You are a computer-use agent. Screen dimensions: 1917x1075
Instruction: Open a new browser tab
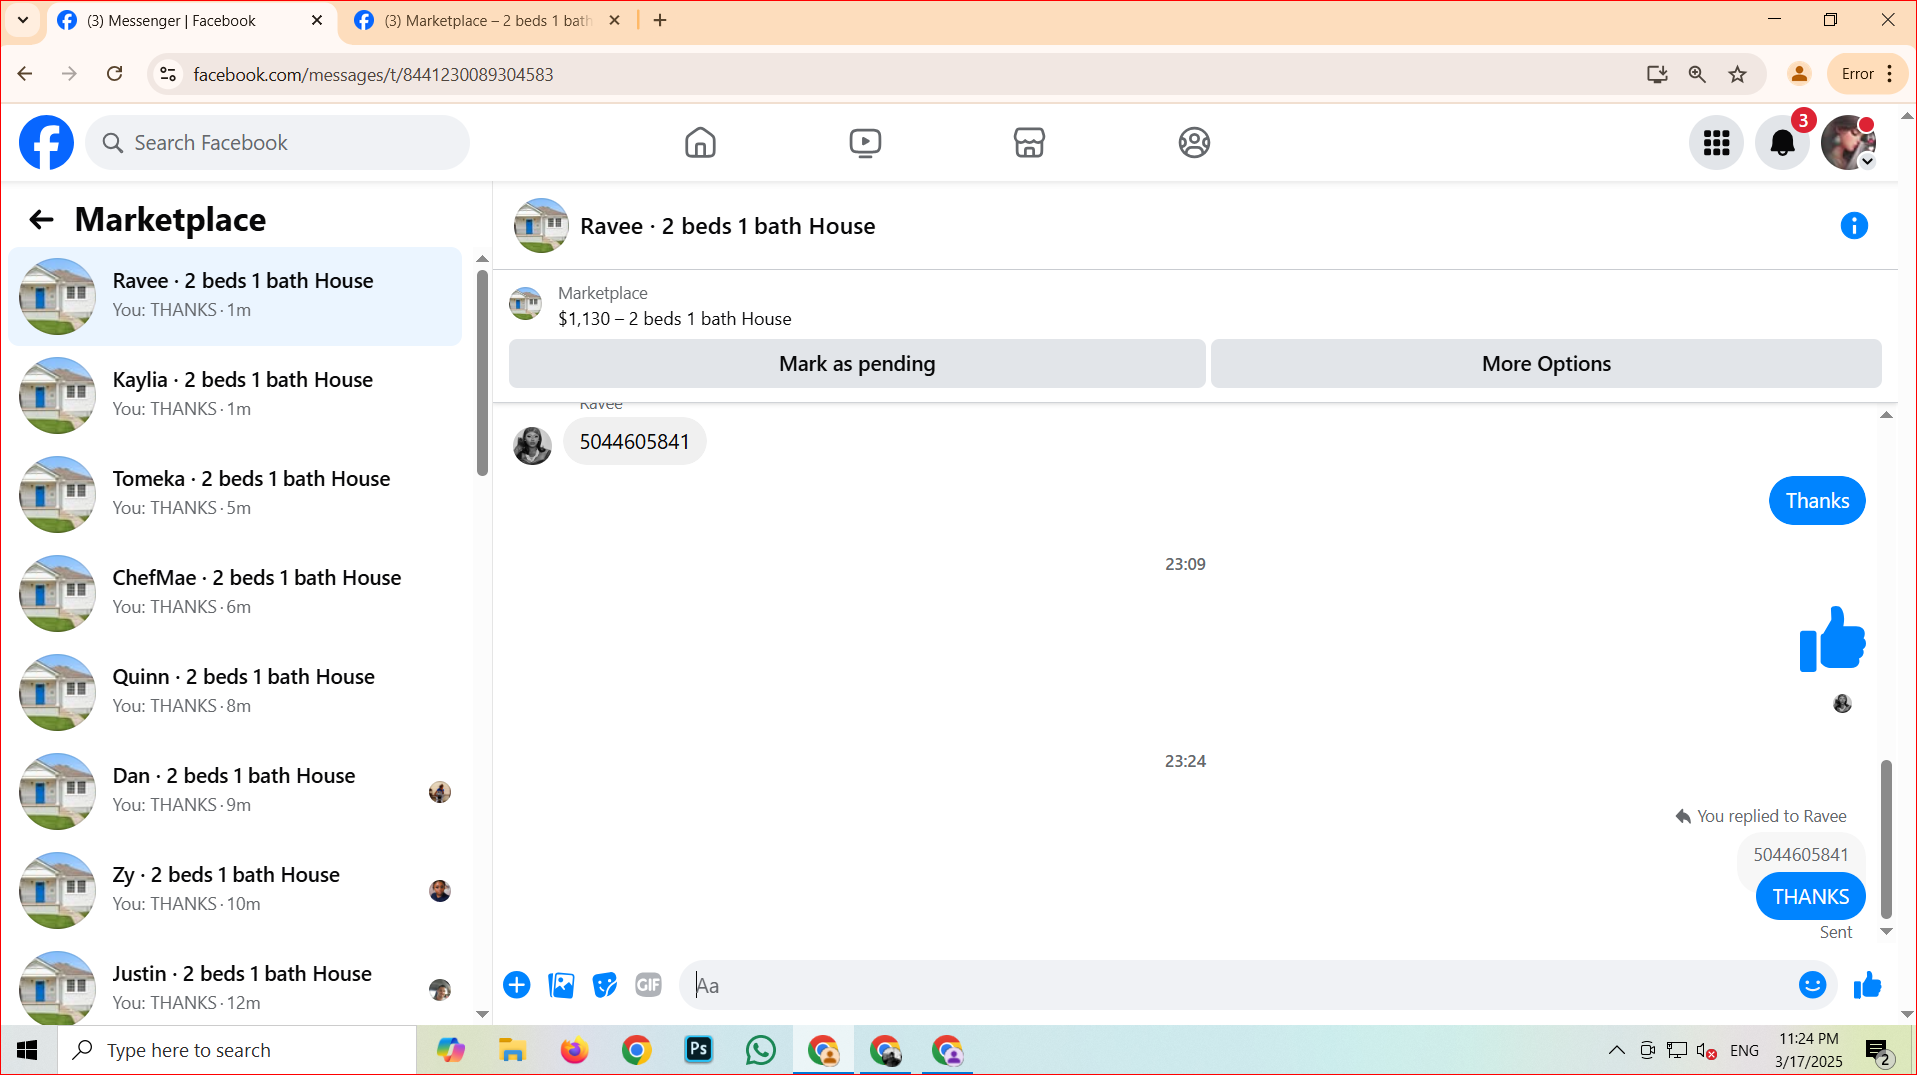coord(660,20)
